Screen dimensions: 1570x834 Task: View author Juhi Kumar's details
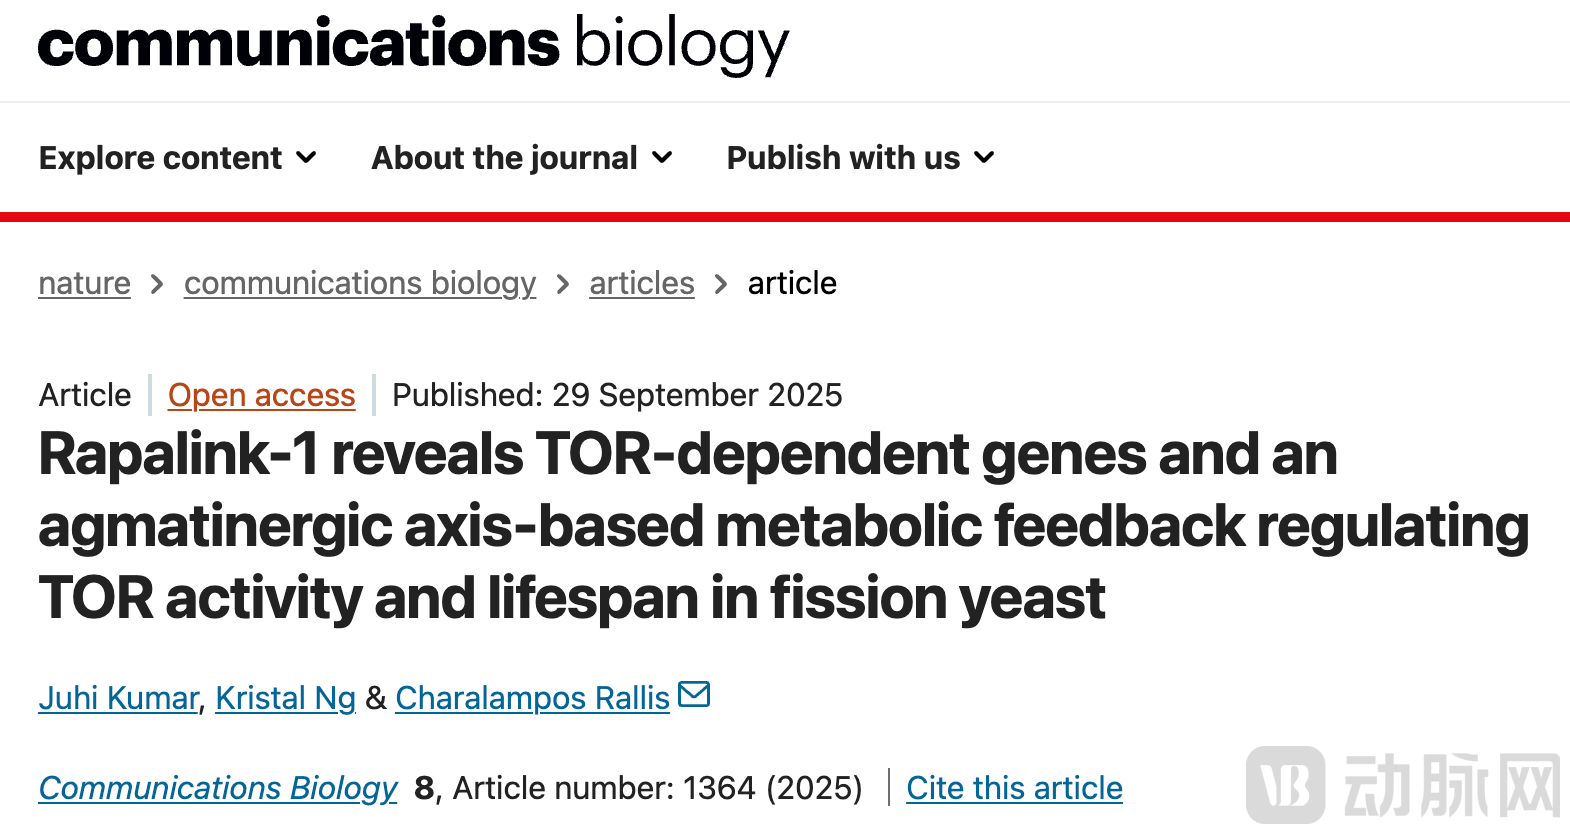118,698
